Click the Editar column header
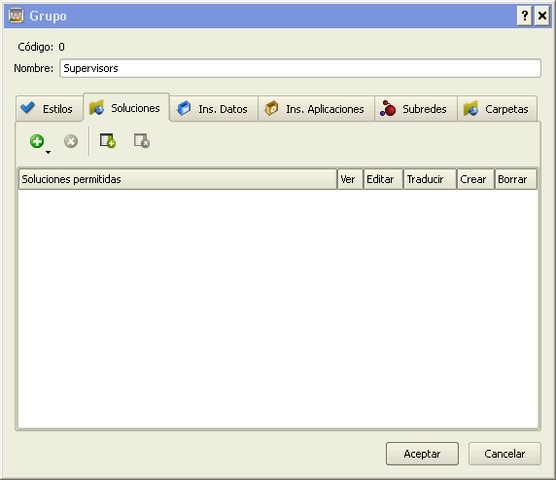Viewport: 556px width, 480px height. point(383,179)
